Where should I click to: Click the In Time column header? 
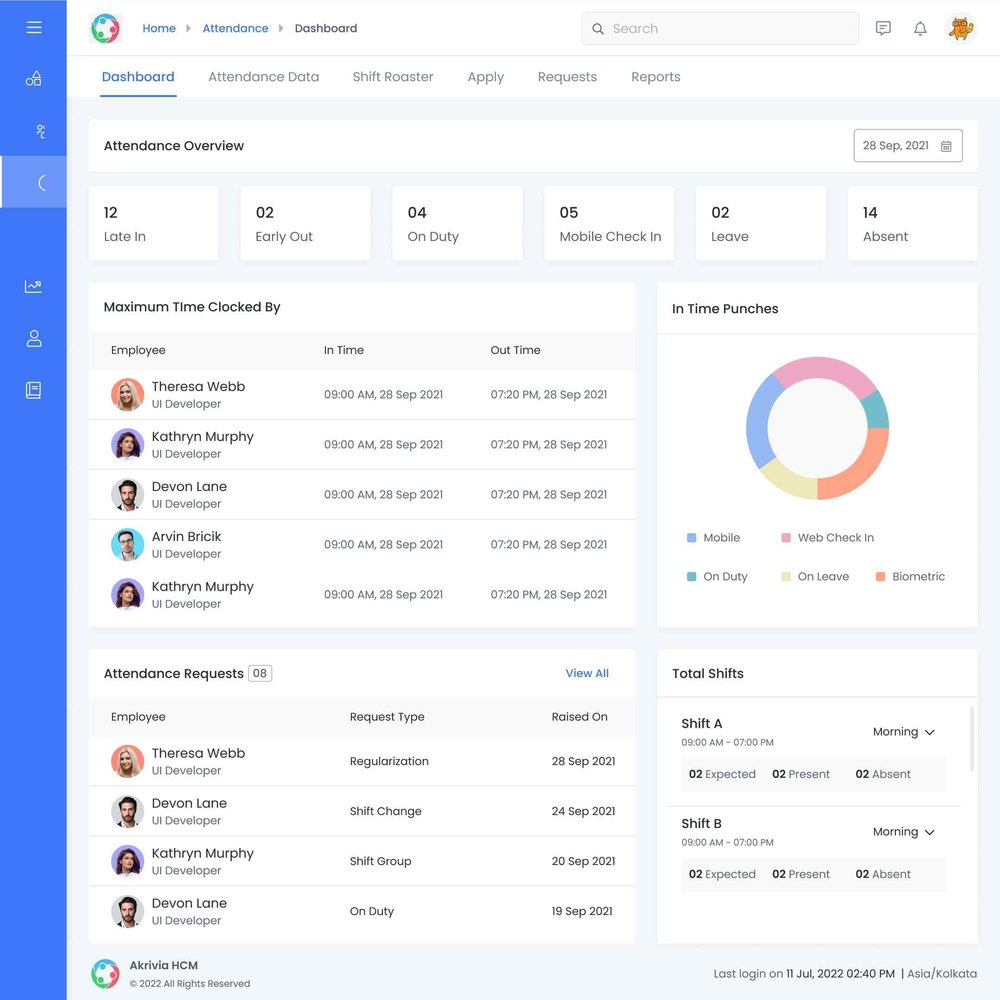tap(344, 350)
